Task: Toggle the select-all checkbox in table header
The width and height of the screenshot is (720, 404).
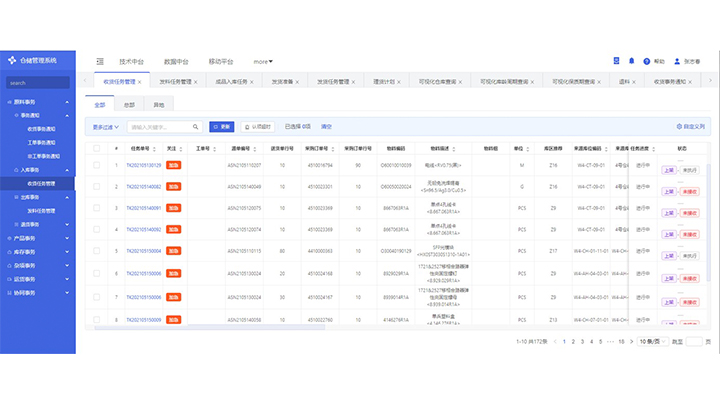Action: (97, 148)
